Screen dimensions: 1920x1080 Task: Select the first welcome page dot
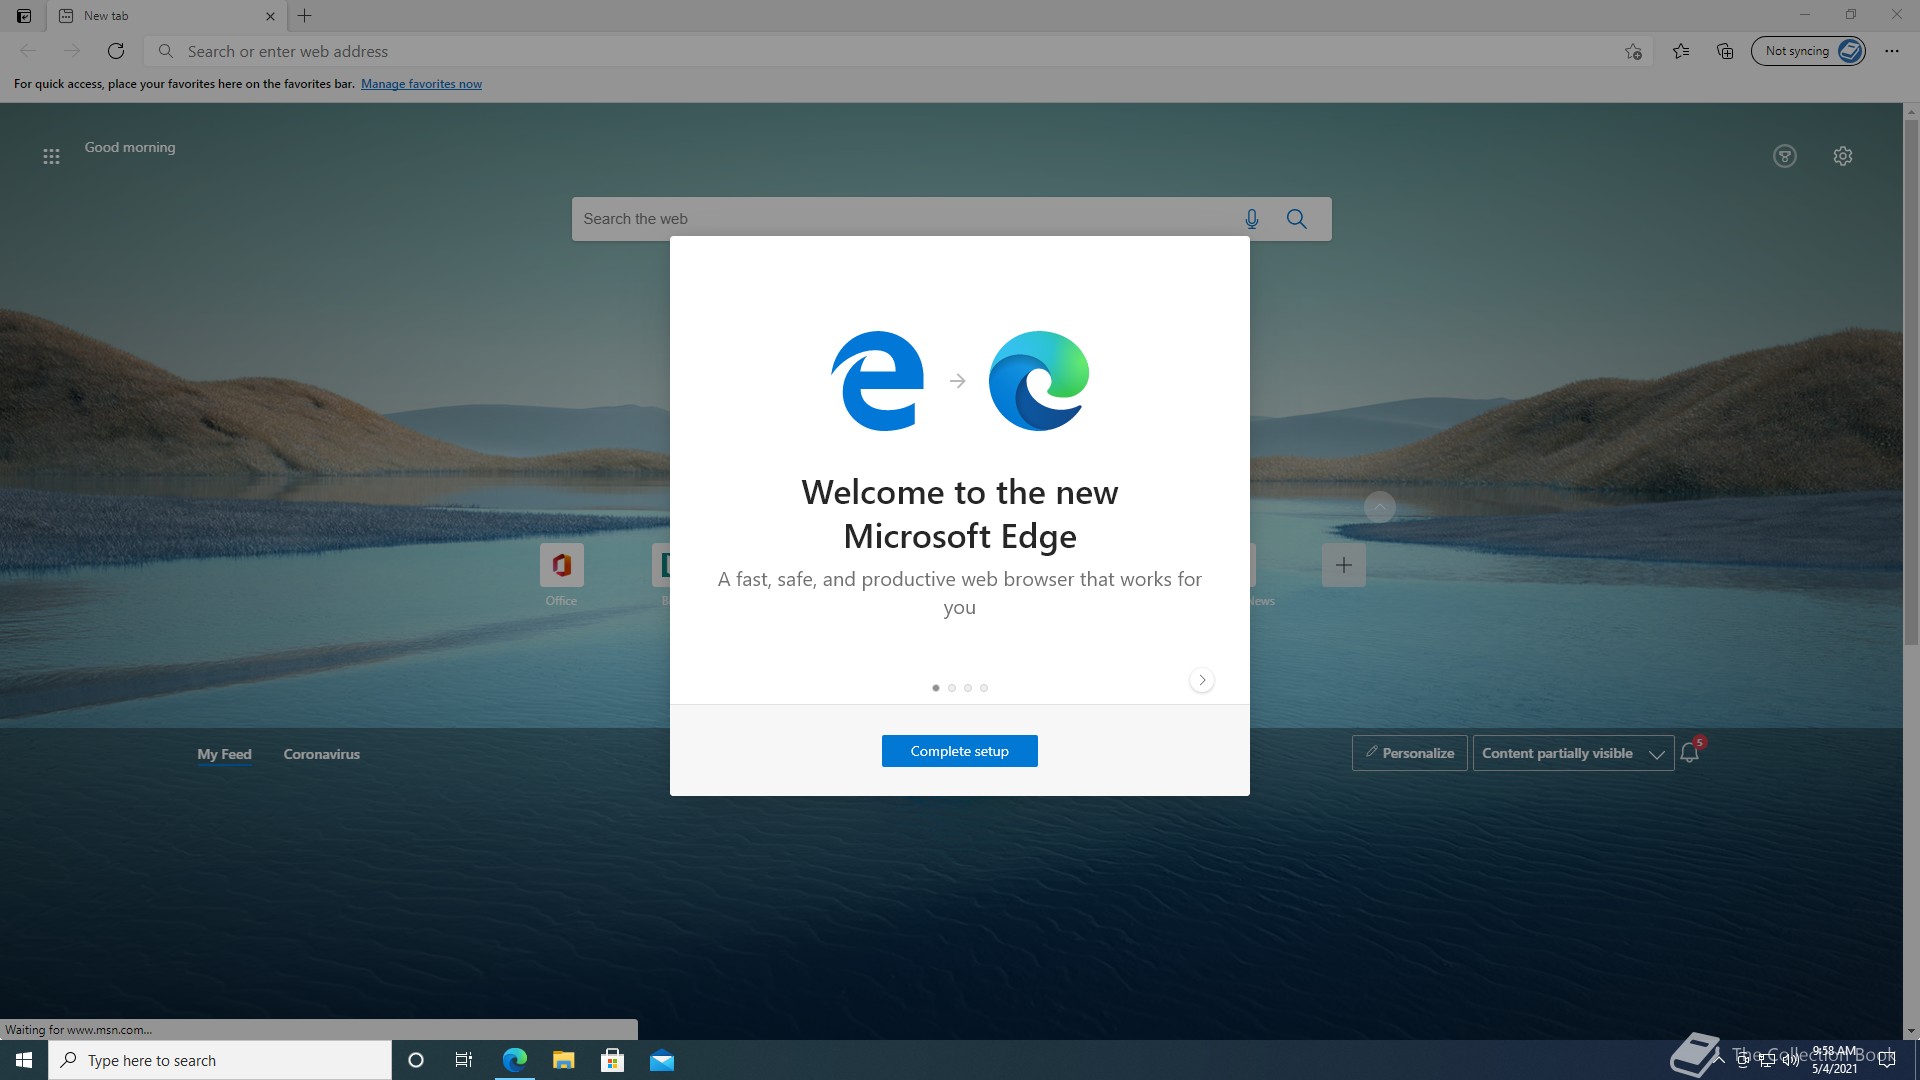(936, 688)
